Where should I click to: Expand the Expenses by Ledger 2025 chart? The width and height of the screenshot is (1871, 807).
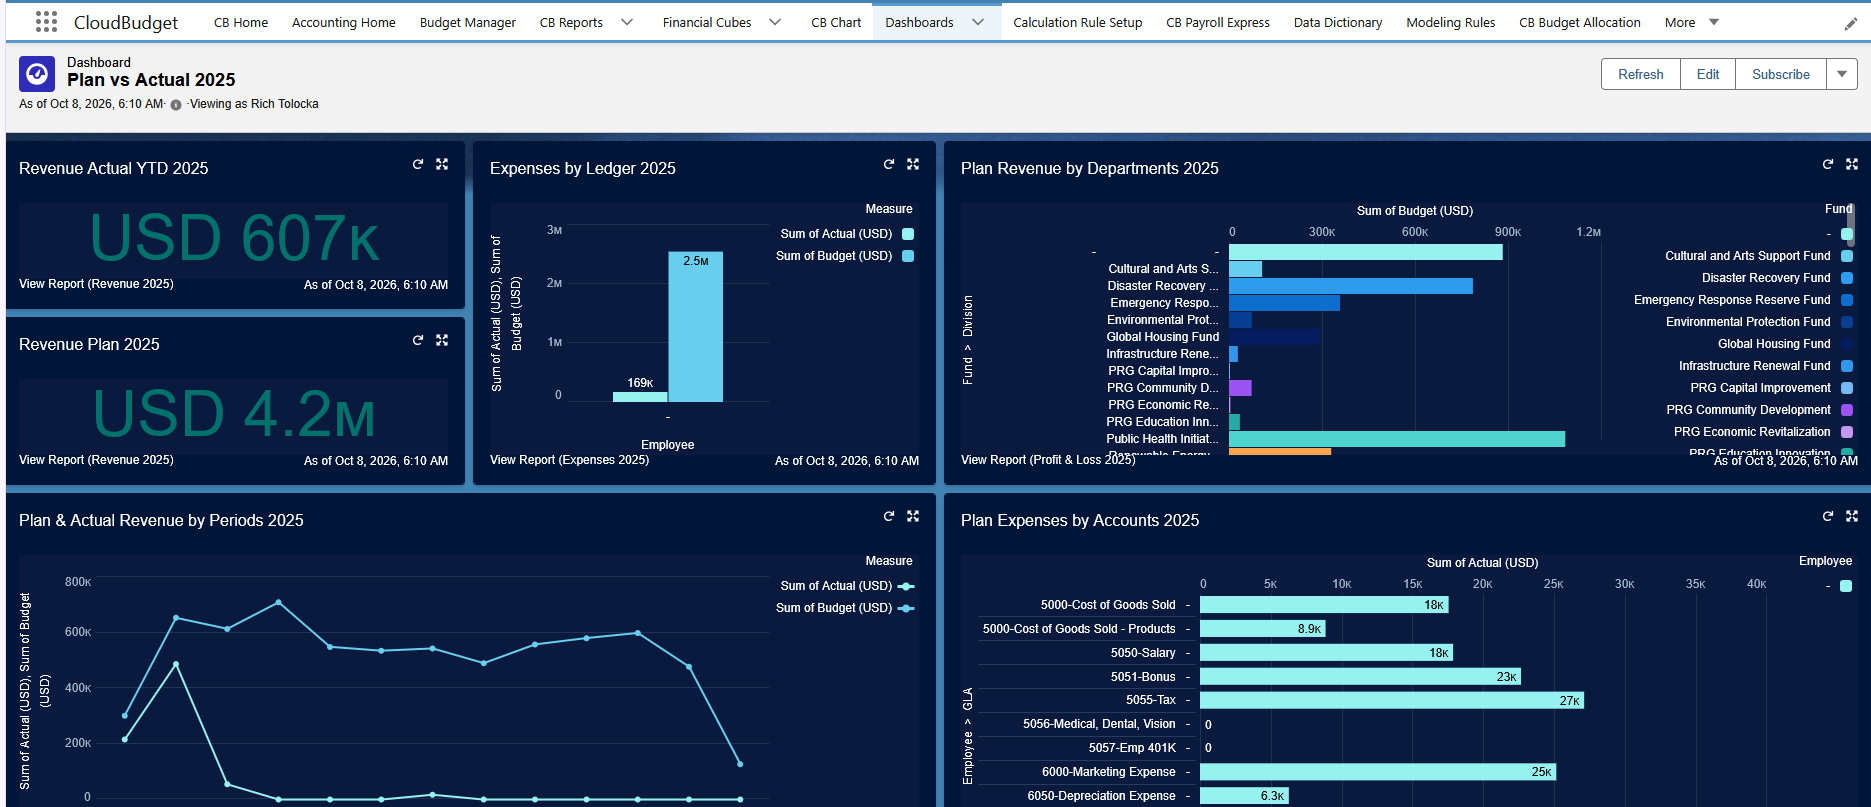[913, 164]
